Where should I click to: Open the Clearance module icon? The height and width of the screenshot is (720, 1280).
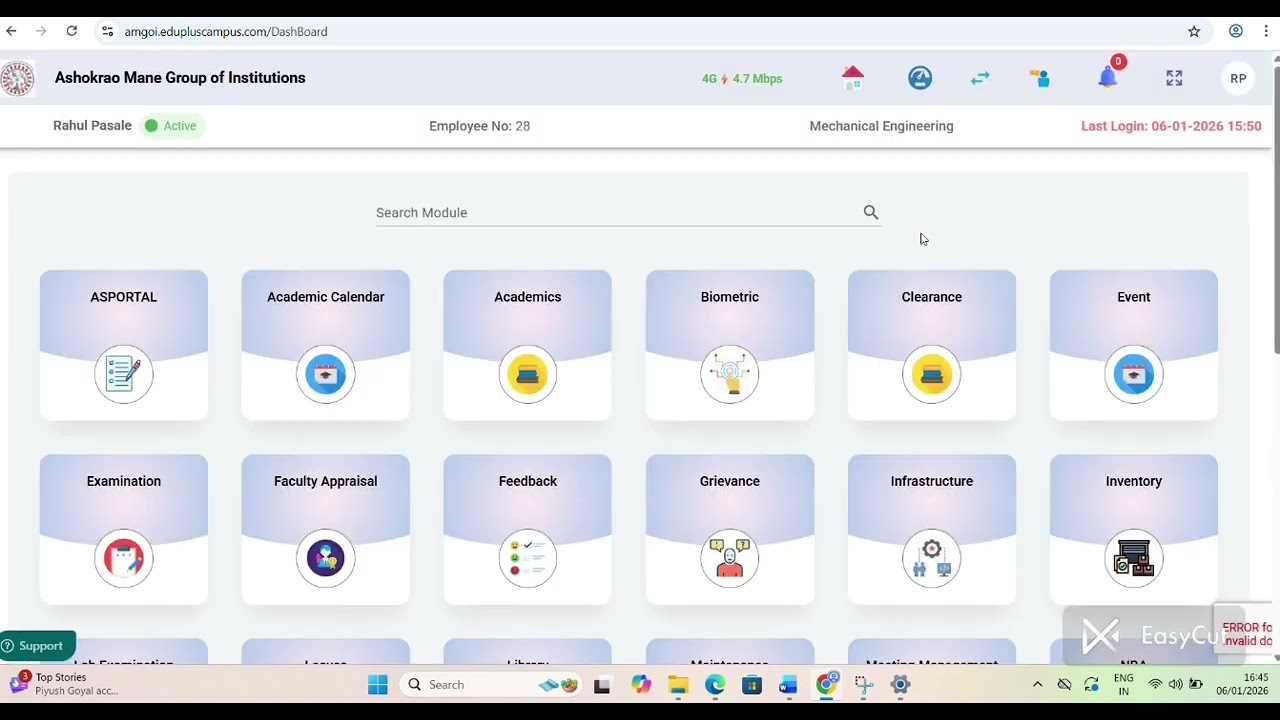(932, 374)
